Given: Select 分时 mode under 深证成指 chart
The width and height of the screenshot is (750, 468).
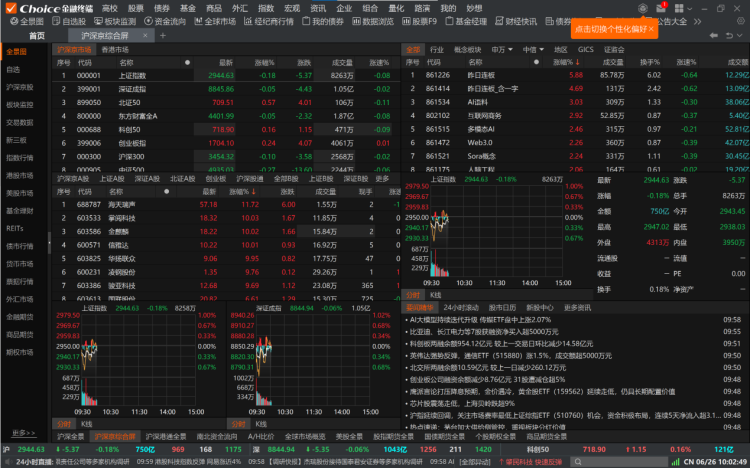Looking at the screenshot, I should [239, 424].
